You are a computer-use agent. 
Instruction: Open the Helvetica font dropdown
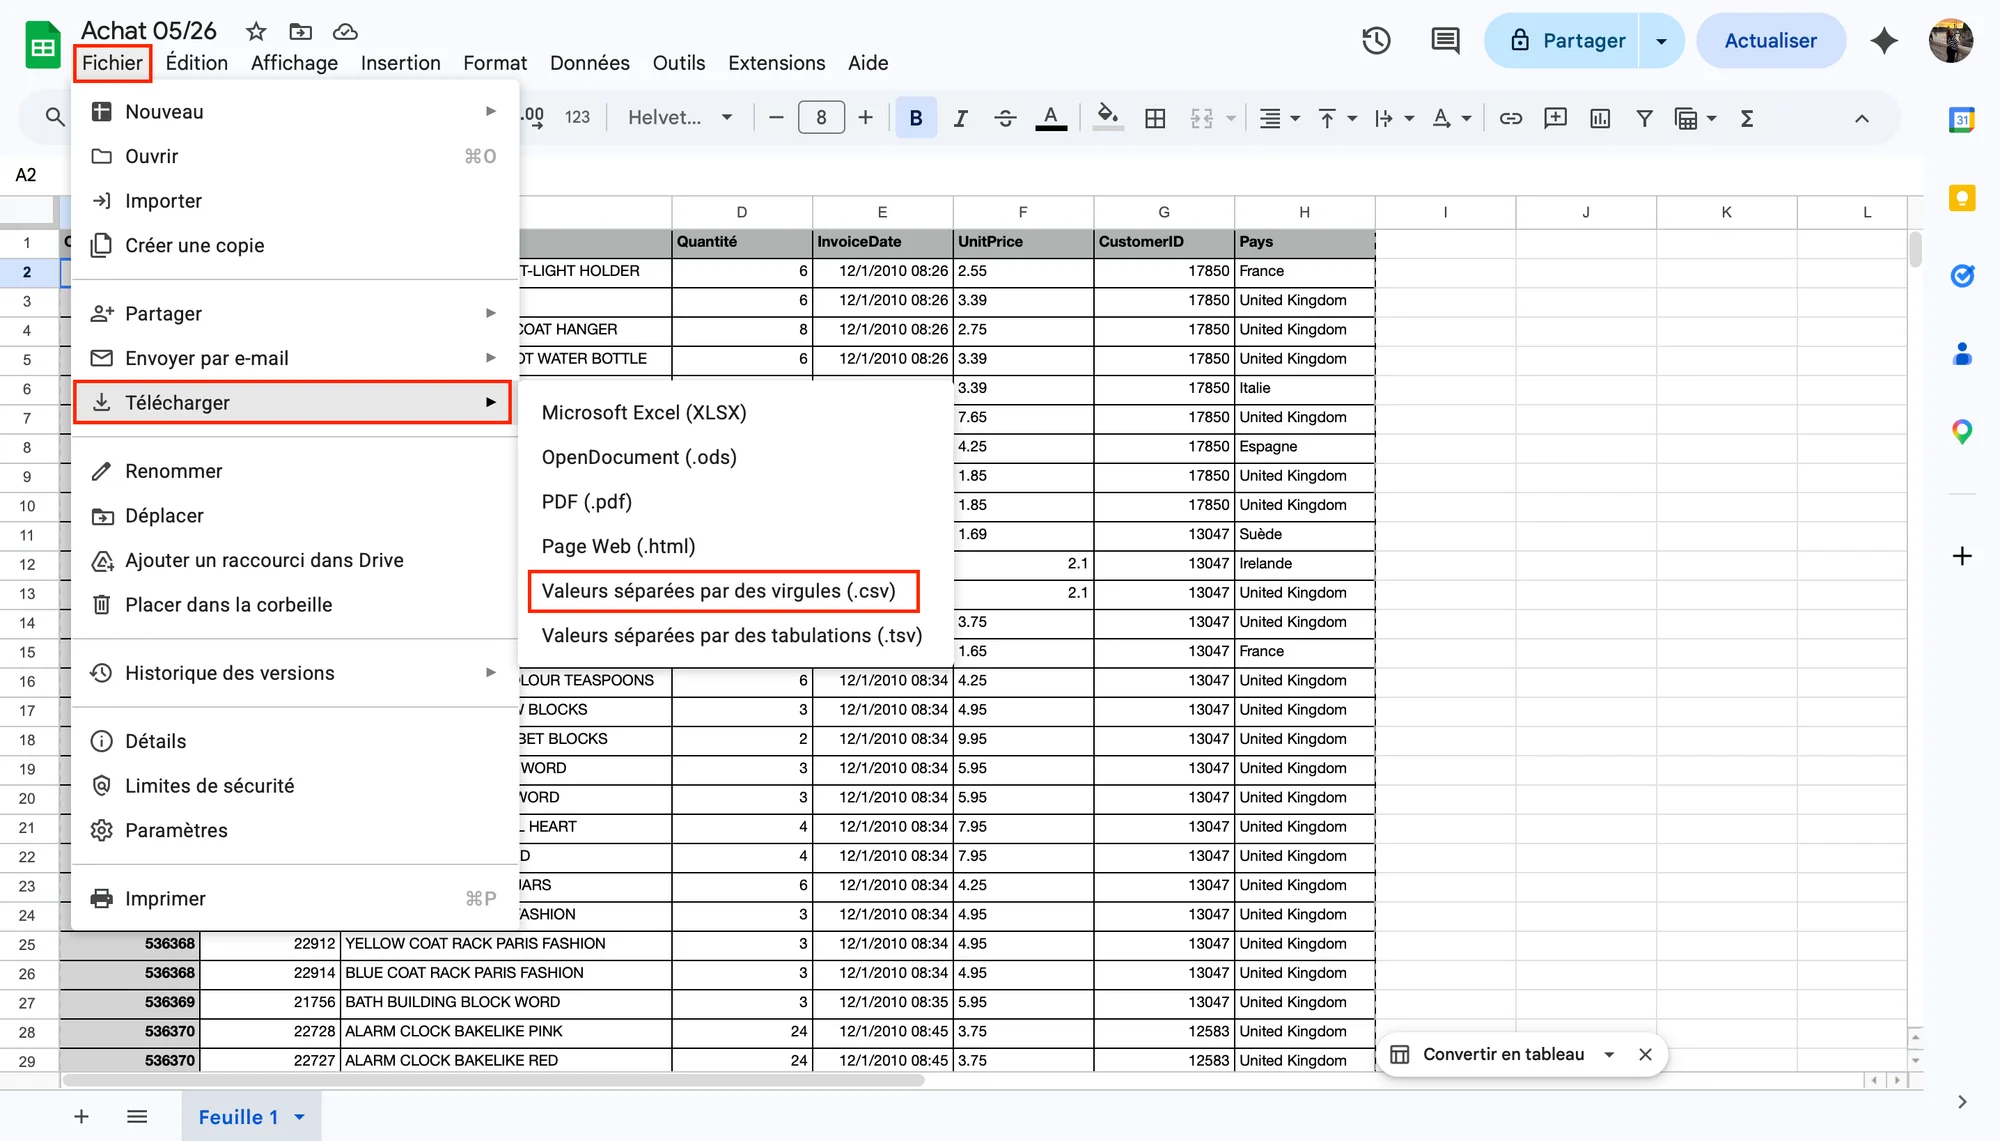[x=680, y=118]
